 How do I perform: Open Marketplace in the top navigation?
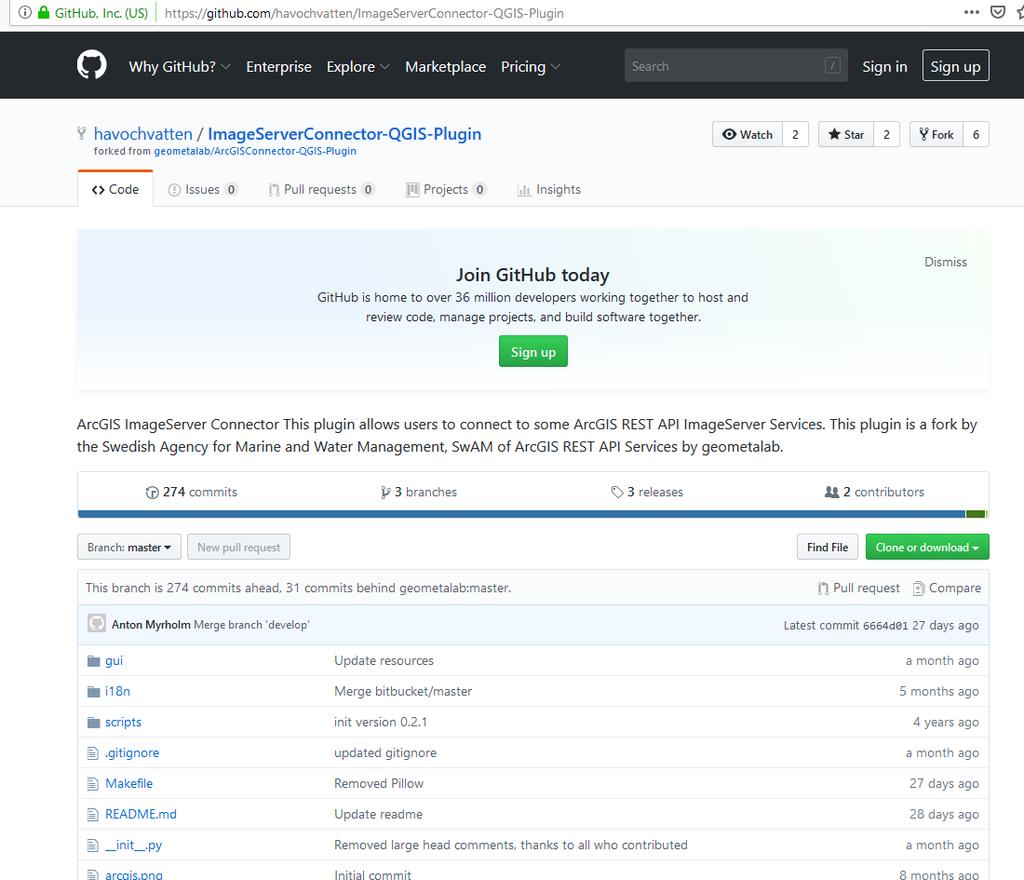(445, 67)
